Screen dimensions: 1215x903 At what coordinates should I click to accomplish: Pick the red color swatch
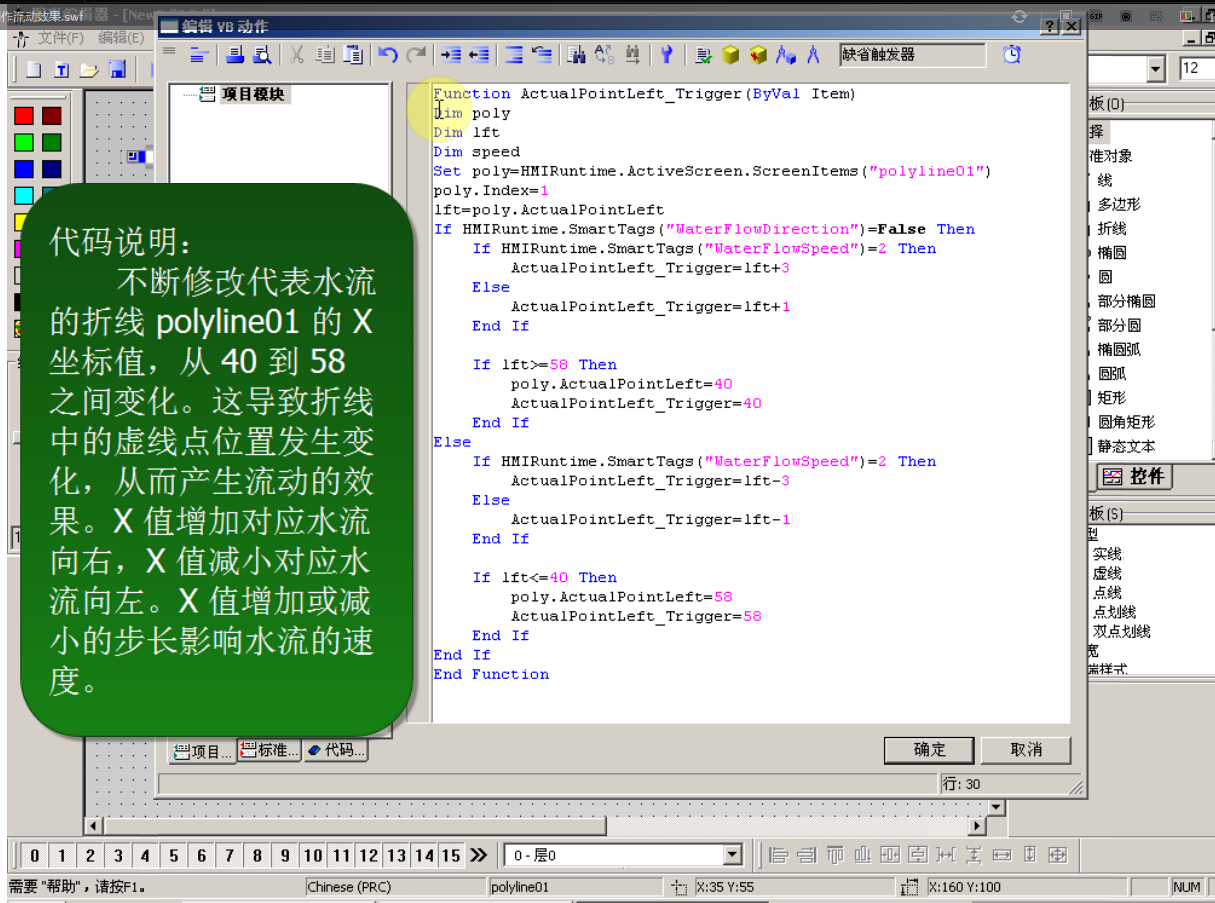[24, 117]
